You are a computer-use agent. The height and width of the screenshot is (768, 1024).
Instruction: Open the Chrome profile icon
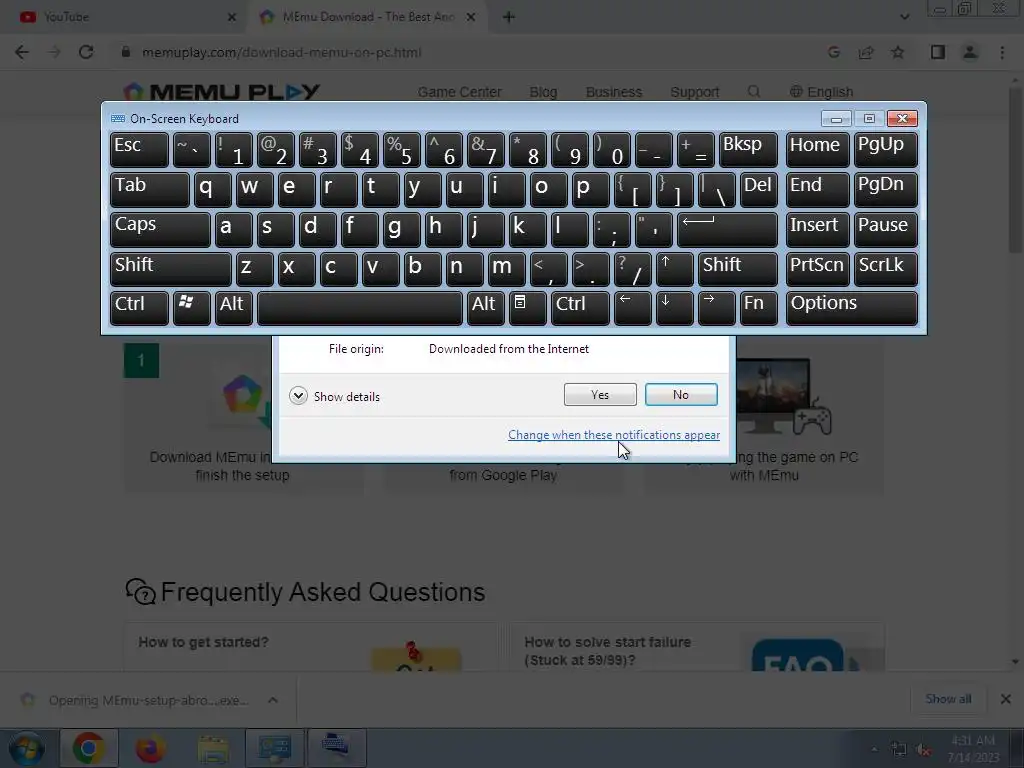[x=970, y=52]
